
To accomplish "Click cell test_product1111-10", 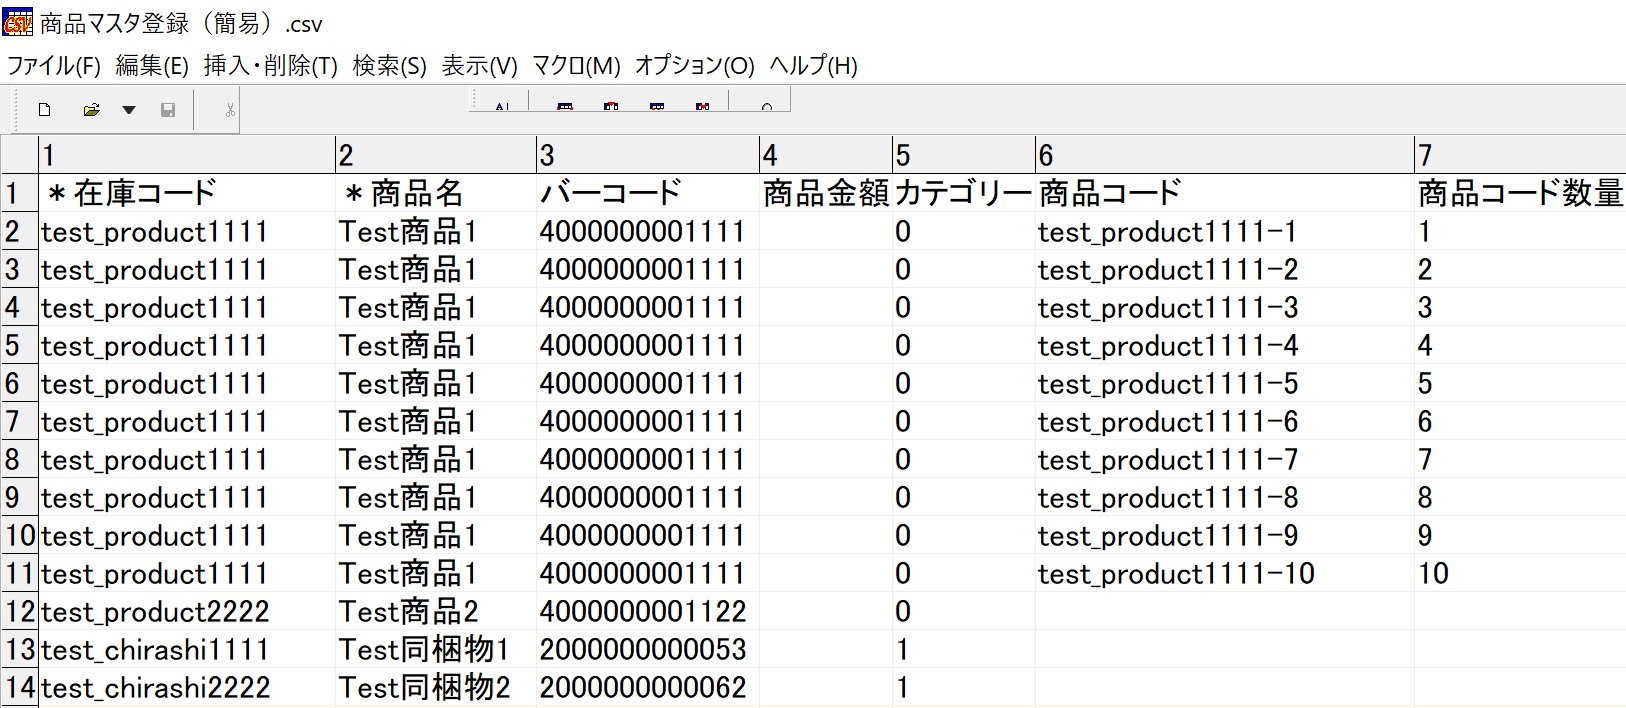I will coord(1225,573).
